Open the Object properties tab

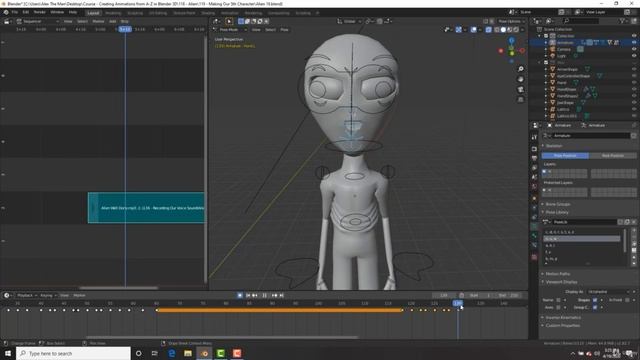click(x=534, y=198)
